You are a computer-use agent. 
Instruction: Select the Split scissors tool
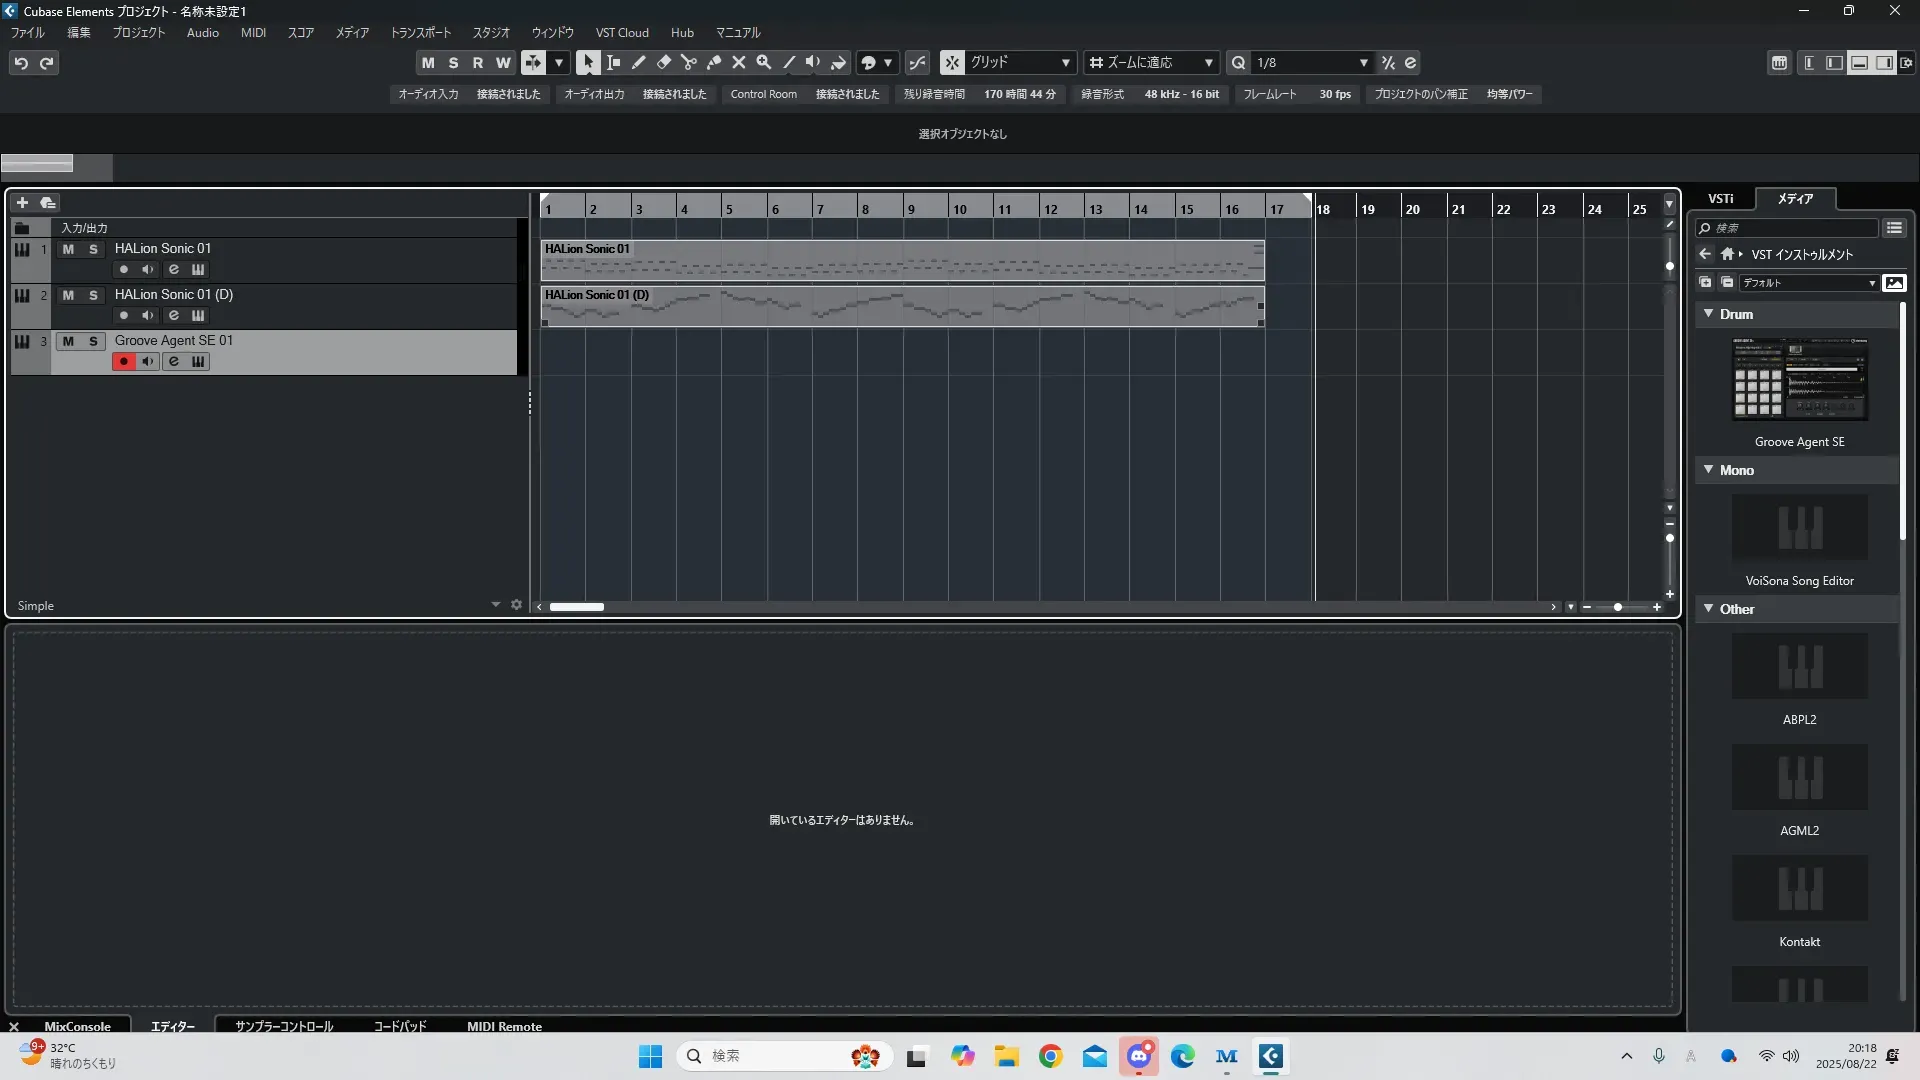[689, 62]
